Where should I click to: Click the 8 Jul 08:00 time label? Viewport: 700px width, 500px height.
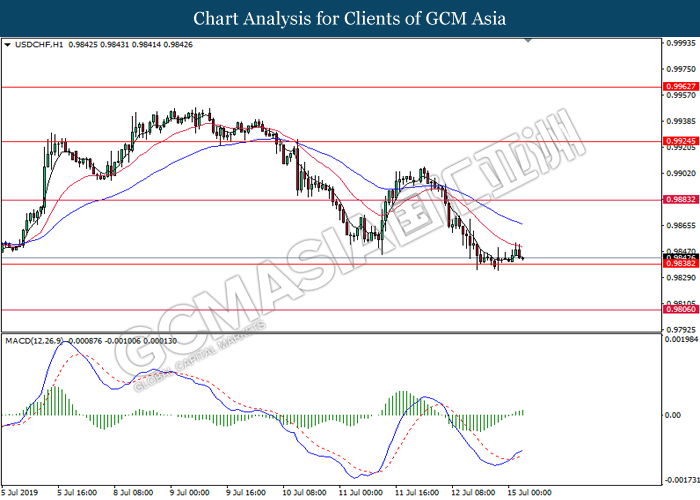[133, 492]
